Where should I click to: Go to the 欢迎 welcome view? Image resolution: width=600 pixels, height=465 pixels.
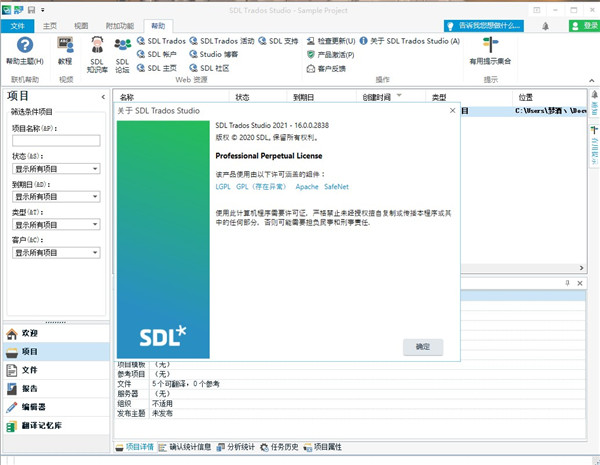[x=30, y=333]
